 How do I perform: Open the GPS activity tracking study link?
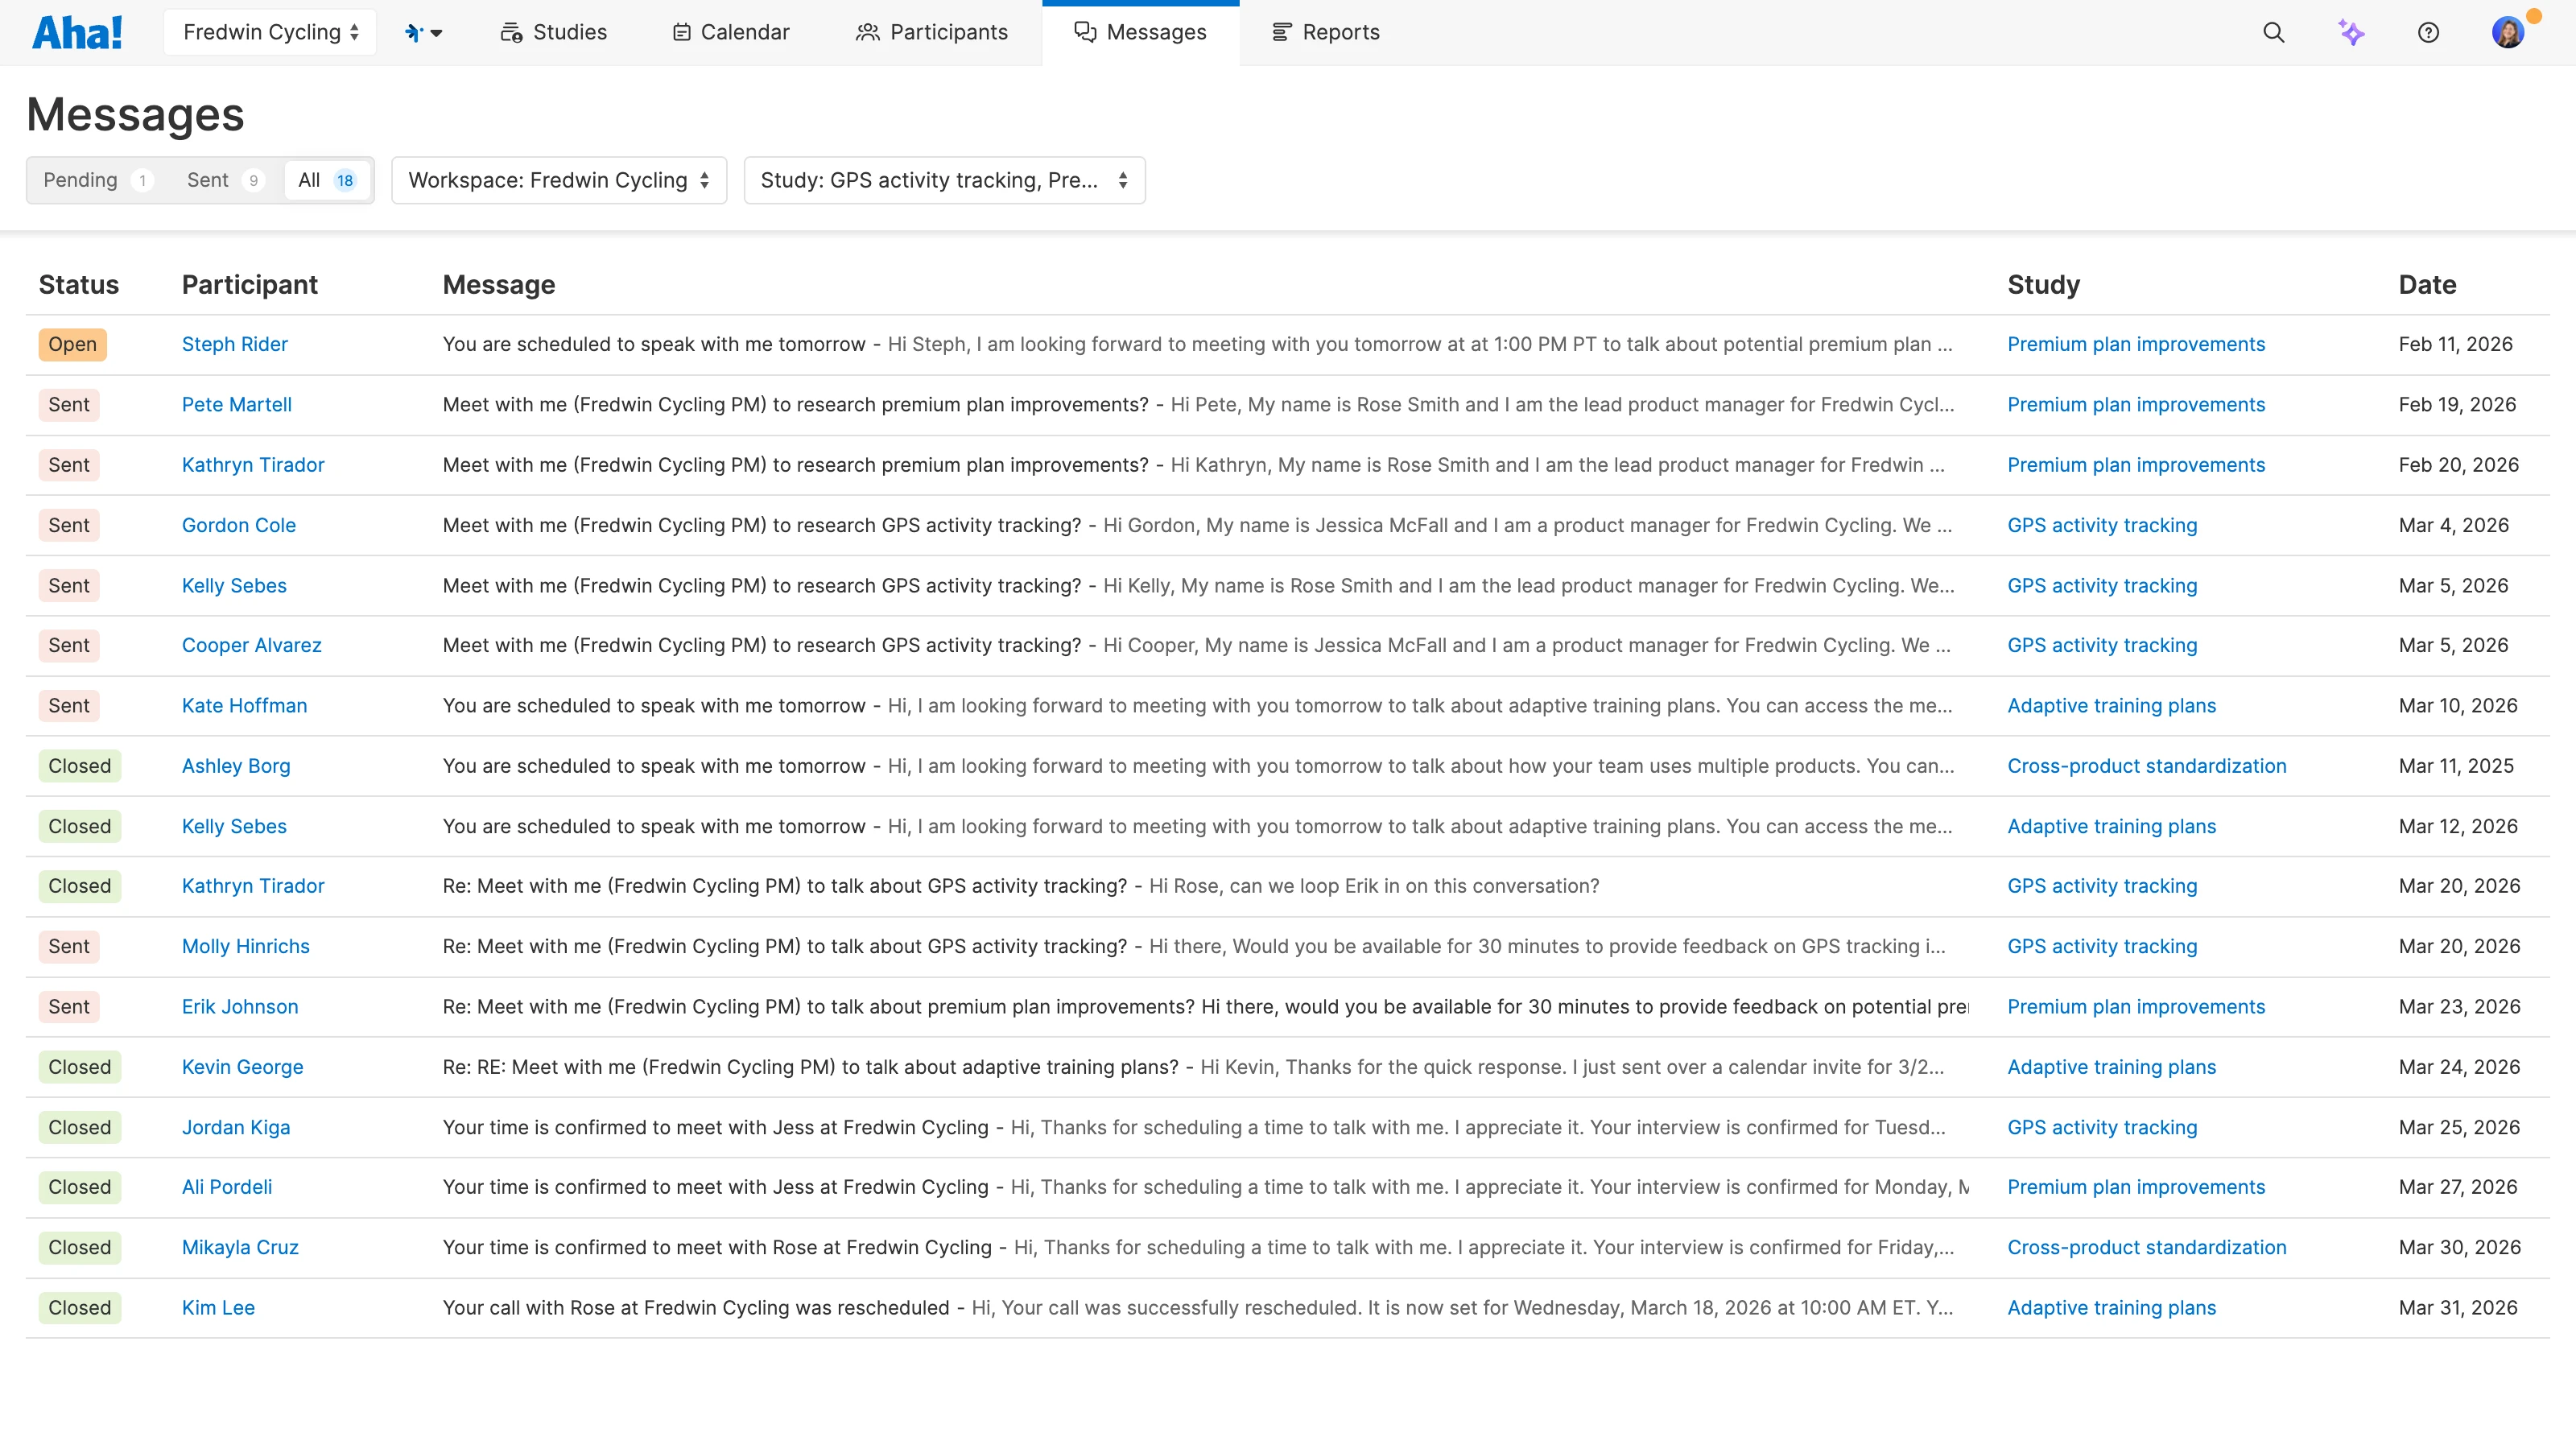click(x=2102, y=525)
